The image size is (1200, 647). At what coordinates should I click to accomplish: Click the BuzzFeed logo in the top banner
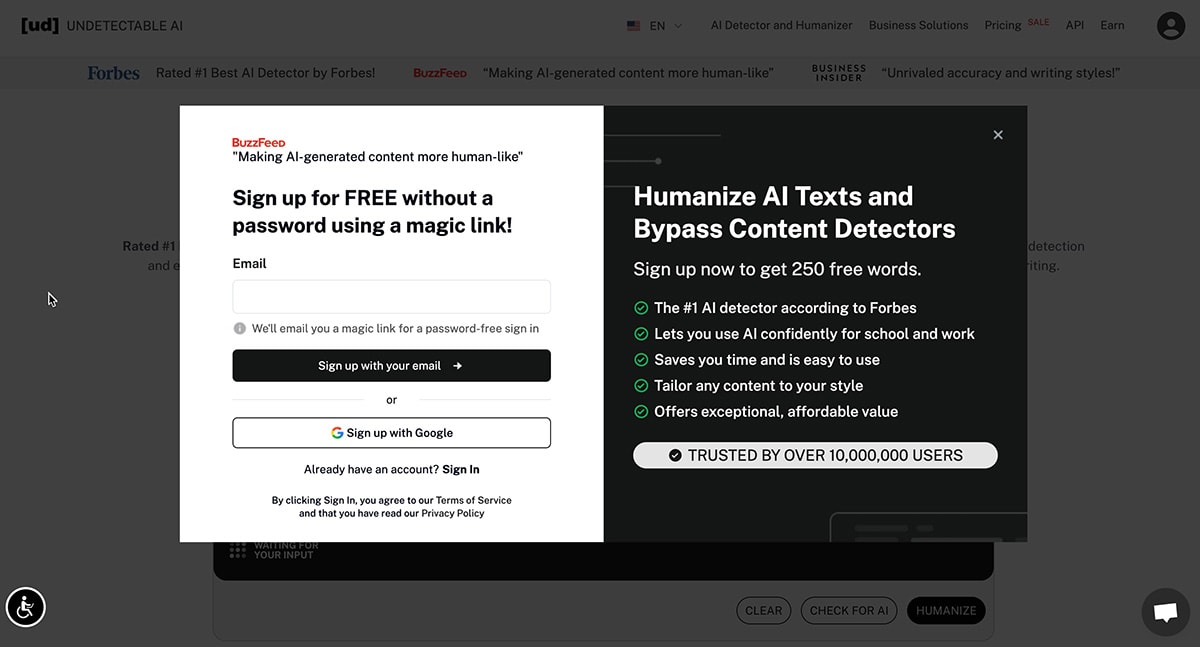(x=440, y=73)
